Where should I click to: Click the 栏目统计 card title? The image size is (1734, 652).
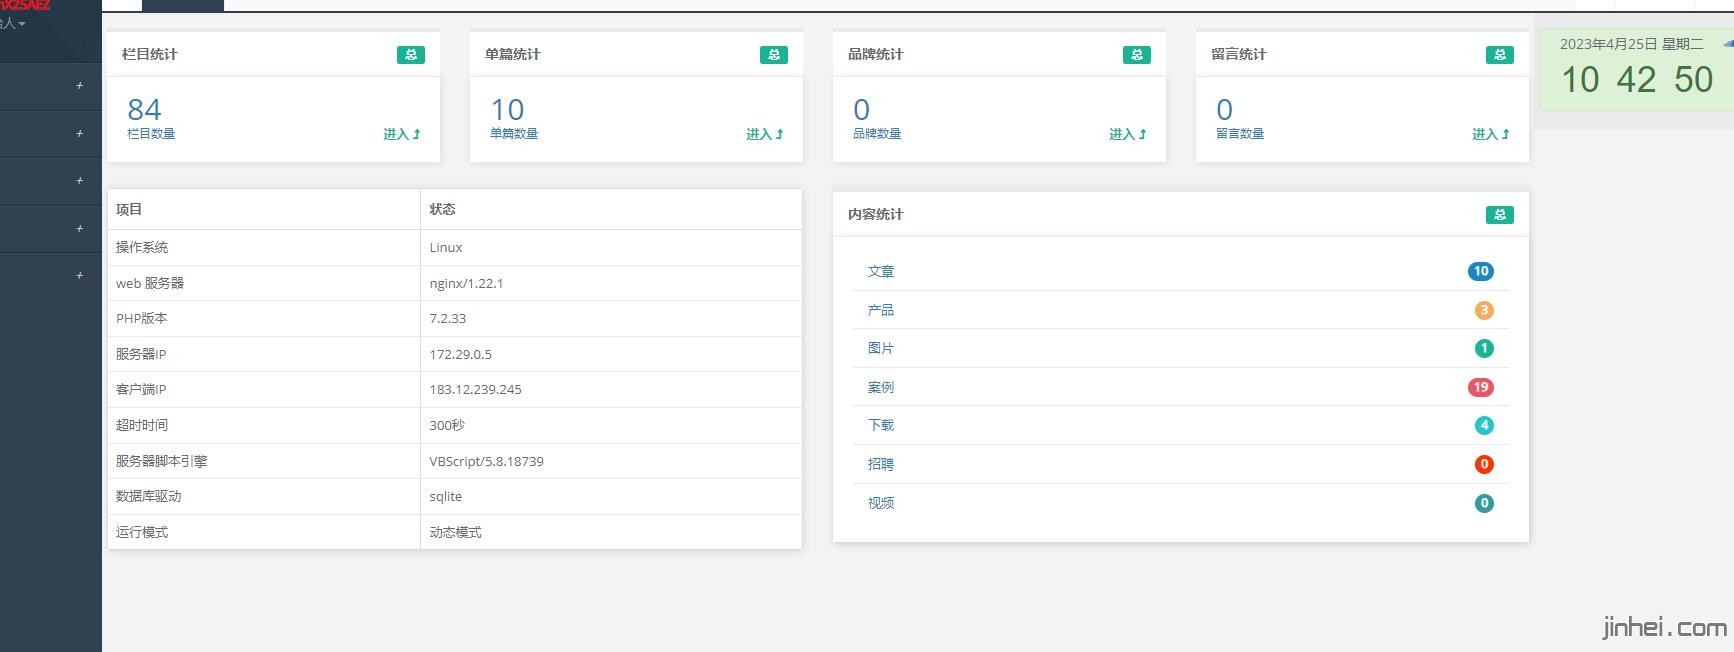coord(150,55)
